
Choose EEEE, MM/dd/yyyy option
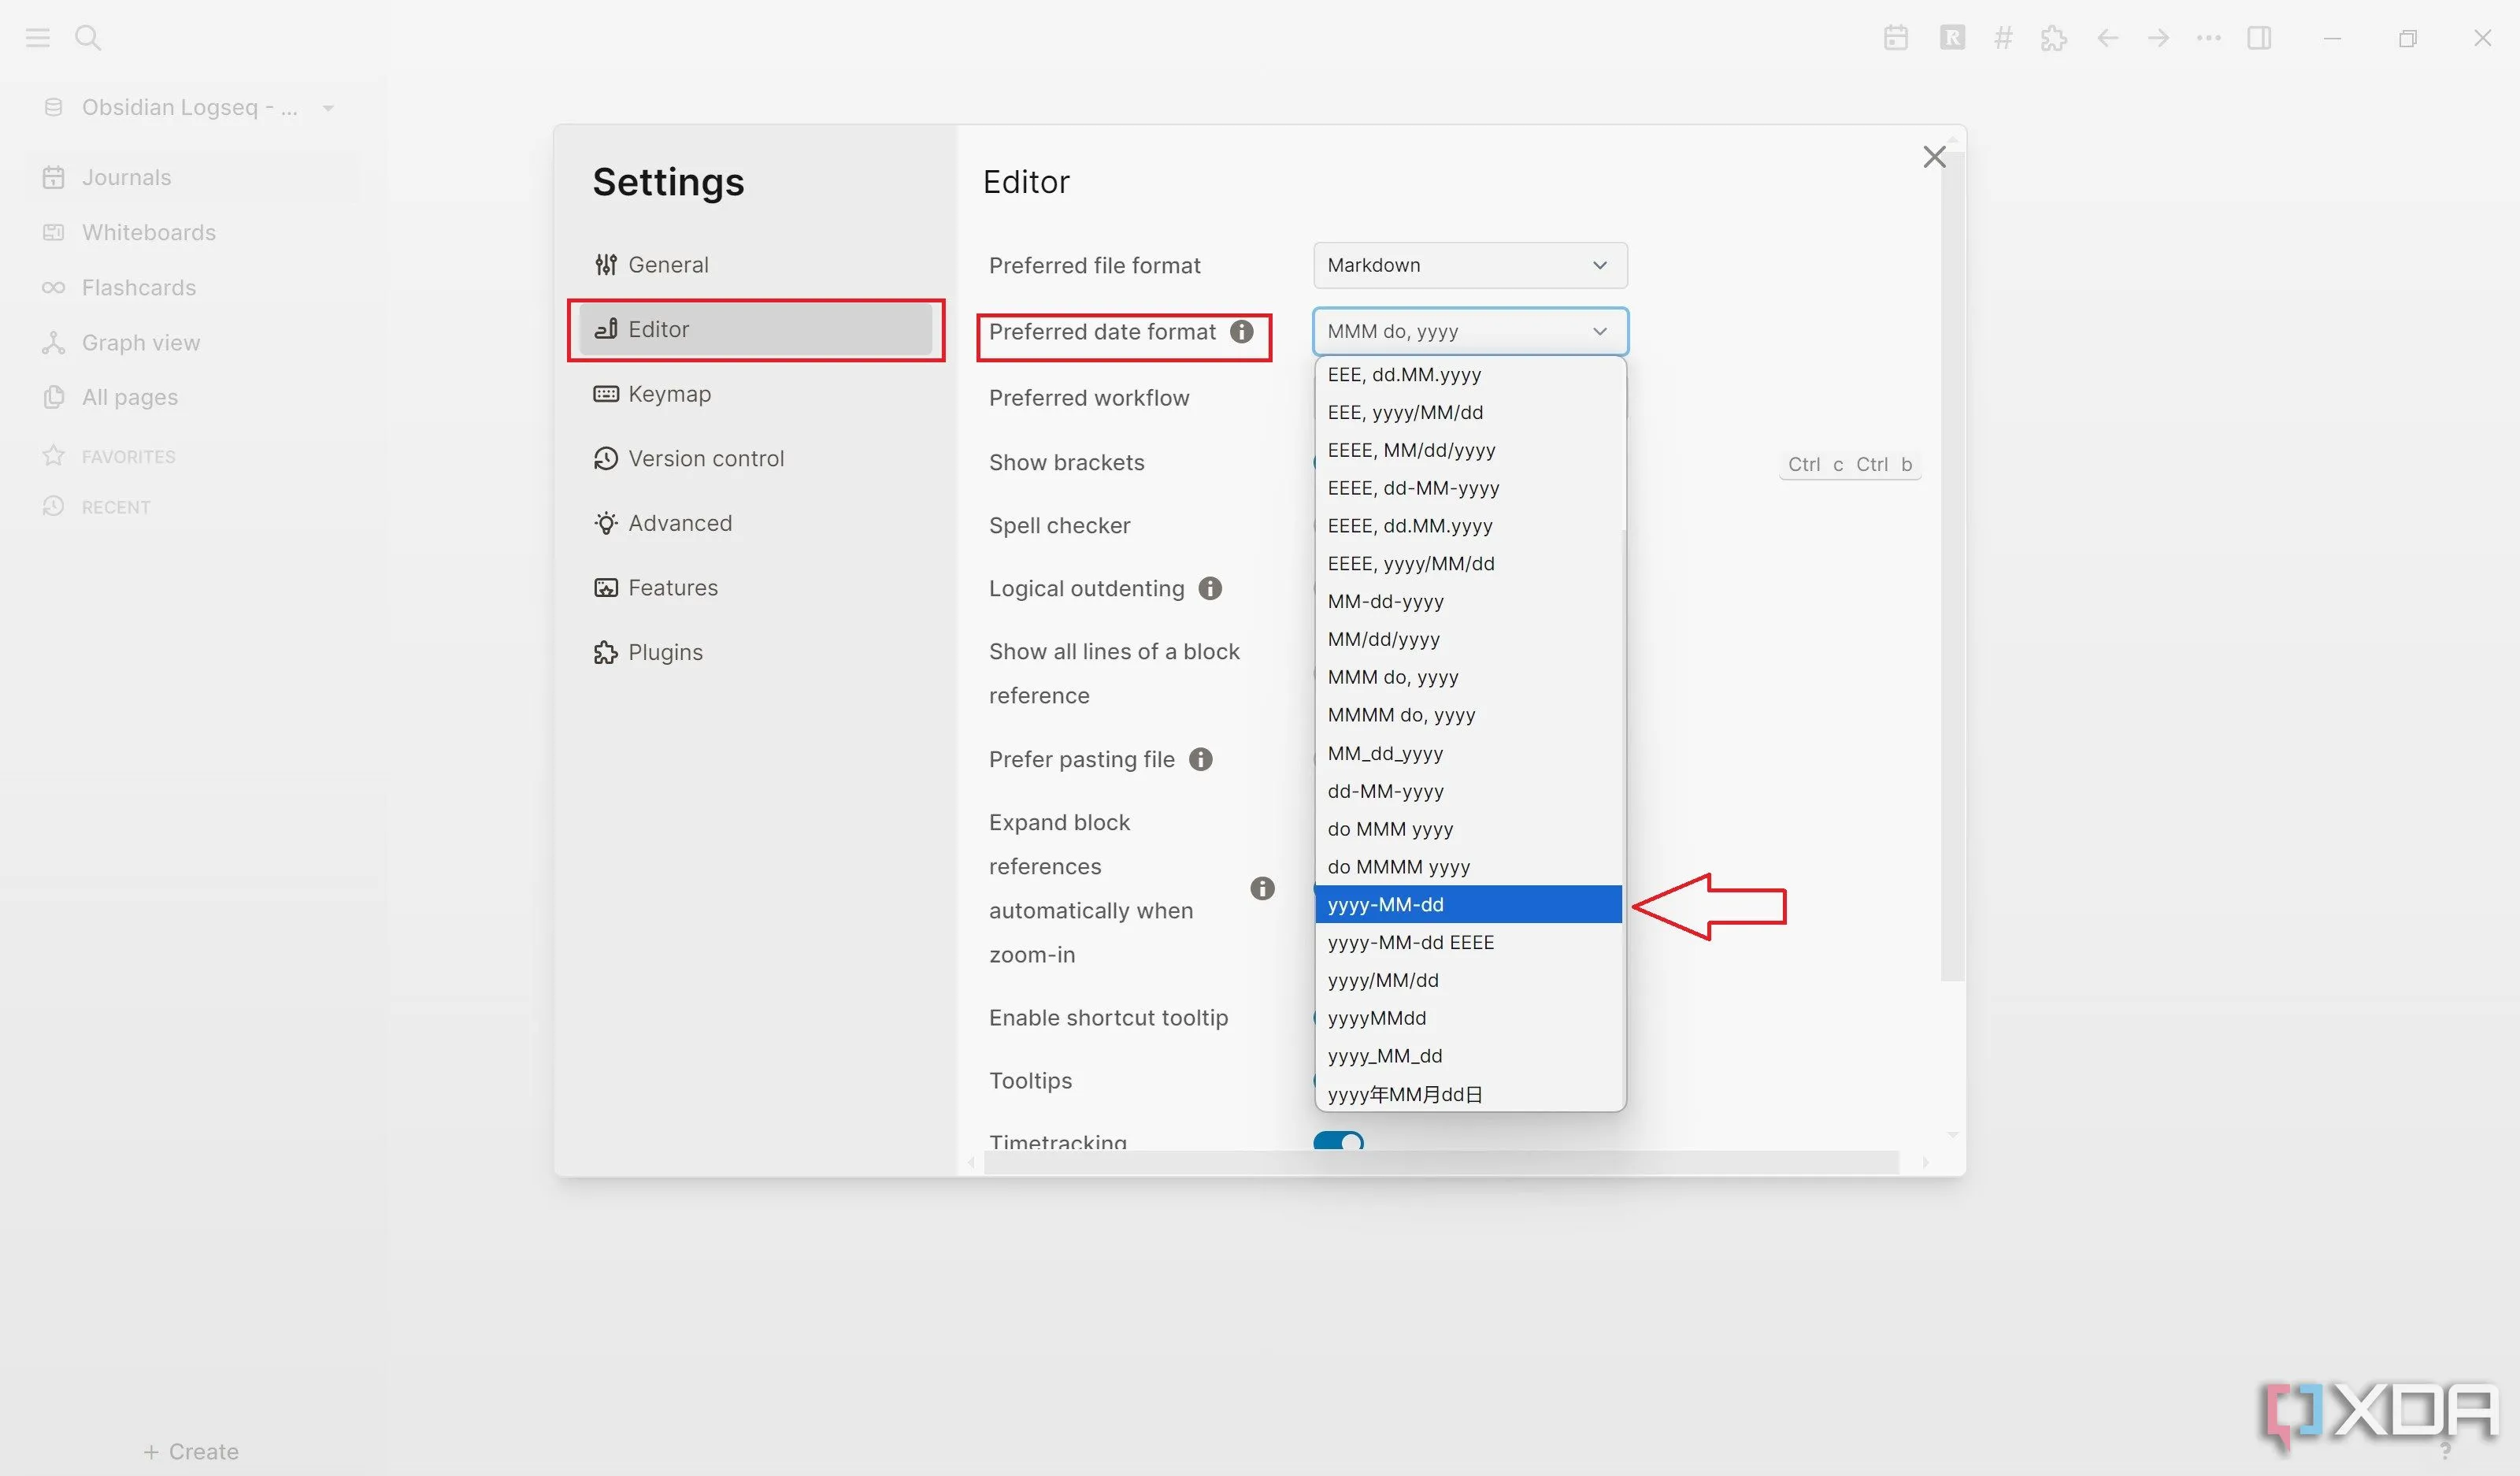point(1468,451)
